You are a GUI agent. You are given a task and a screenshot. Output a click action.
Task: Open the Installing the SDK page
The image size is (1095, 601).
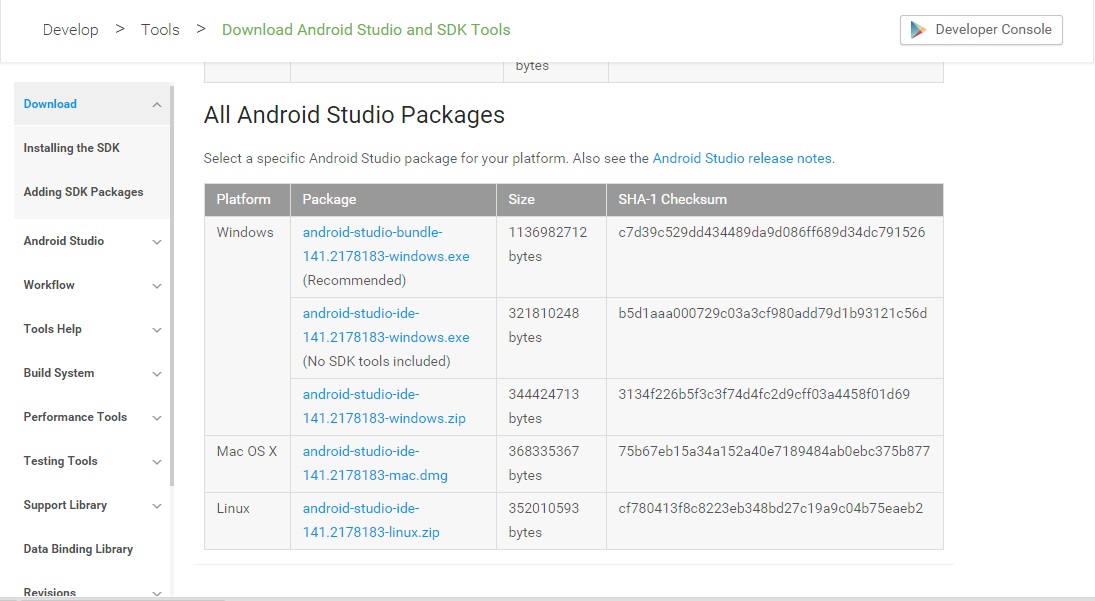[x=71, y=147]
